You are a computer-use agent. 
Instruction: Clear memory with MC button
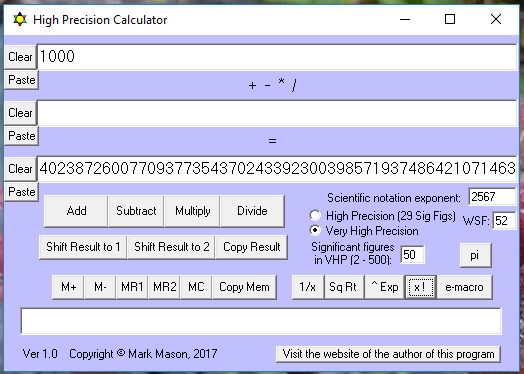(x=196, y=287)
